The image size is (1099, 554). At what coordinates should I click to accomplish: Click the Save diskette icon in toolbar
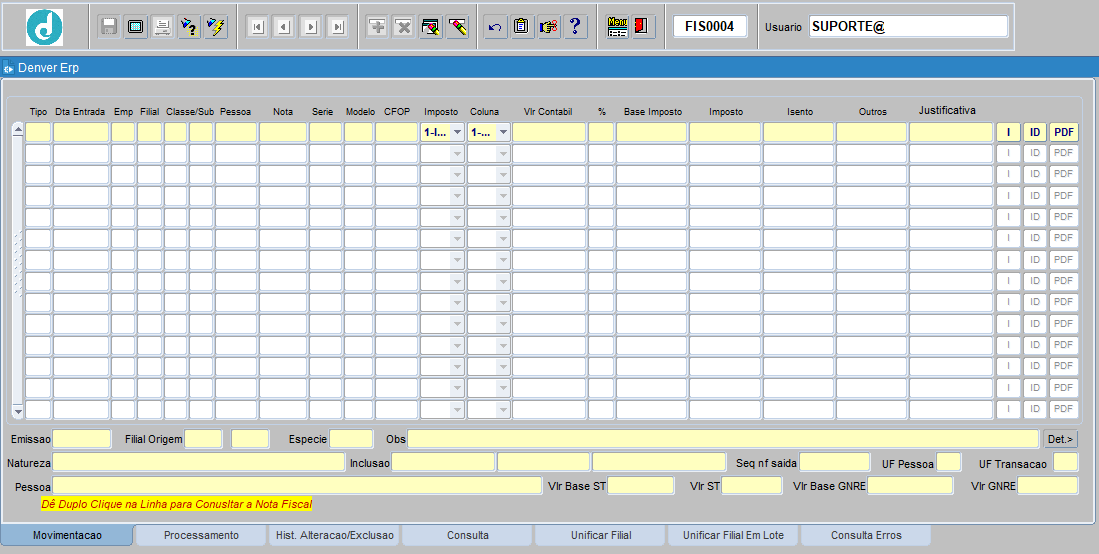tap(109, 27)
